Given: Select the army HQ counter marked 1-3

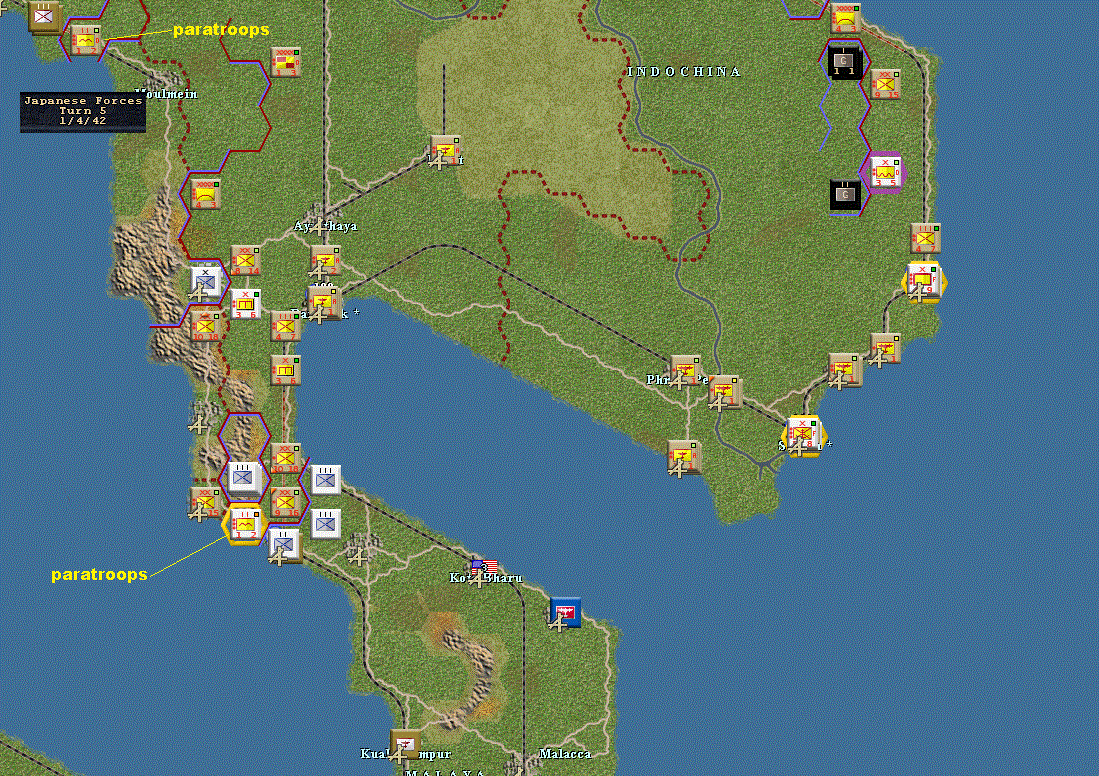Looking at the screenshot, I should (285, 62).
